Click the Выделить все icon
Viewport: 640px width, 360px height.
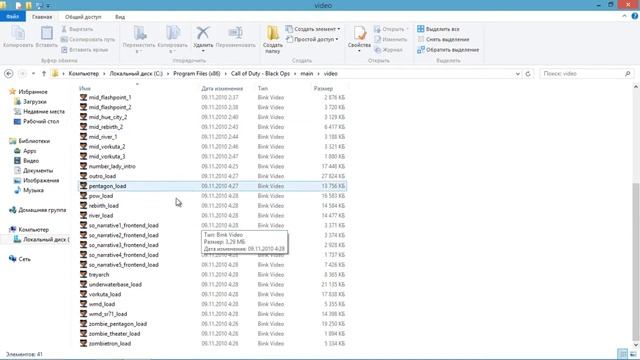click(x=420, y=29)
